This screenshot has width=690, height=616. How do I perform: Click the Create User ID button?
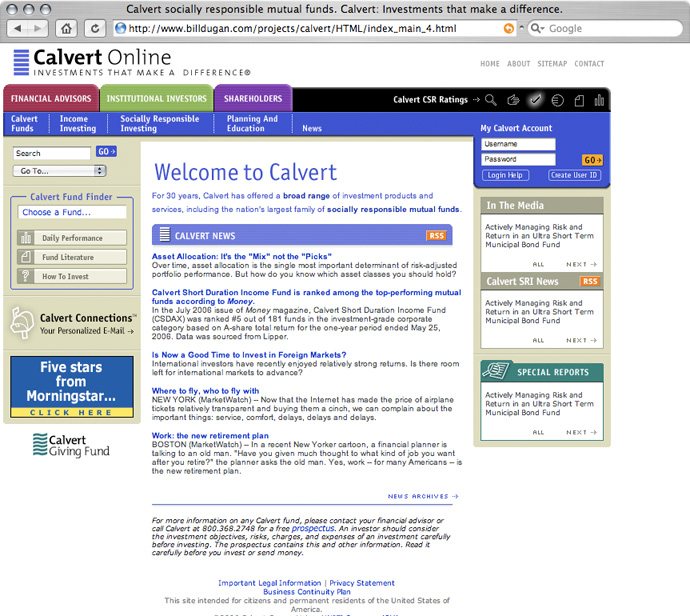574,175
